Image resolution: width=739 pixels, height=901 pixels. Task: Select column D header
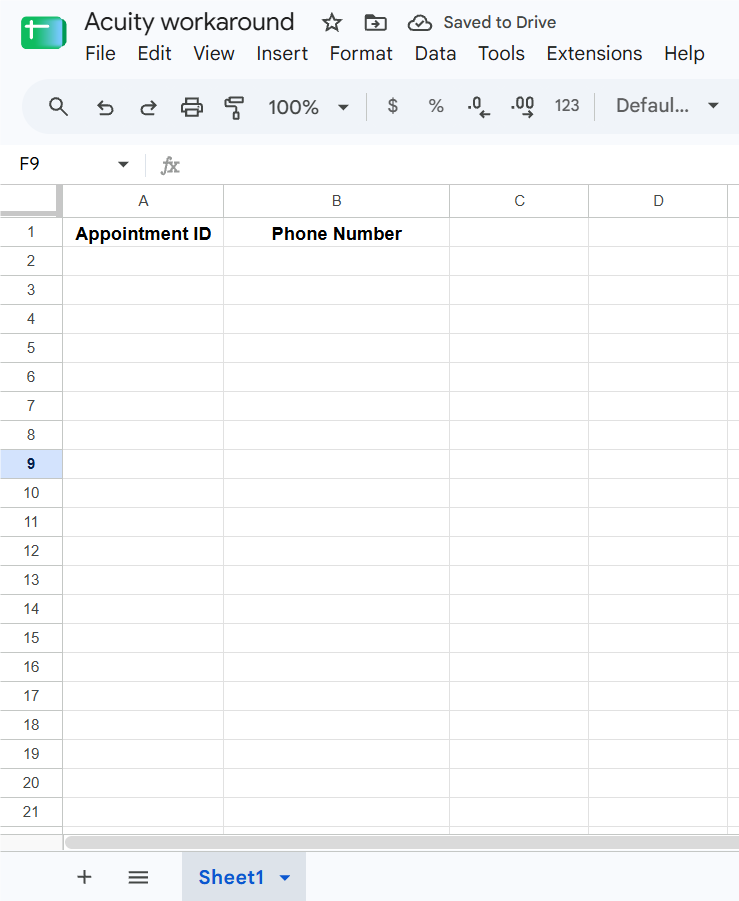tap(659, 201)
